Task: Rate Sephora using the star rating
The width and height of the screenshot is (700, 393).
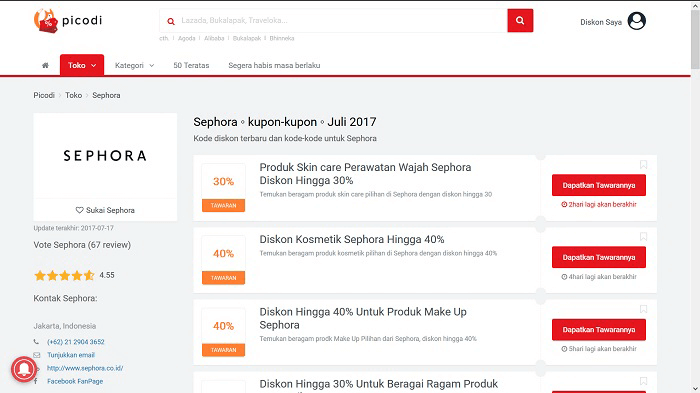Action: coord(64,275)
